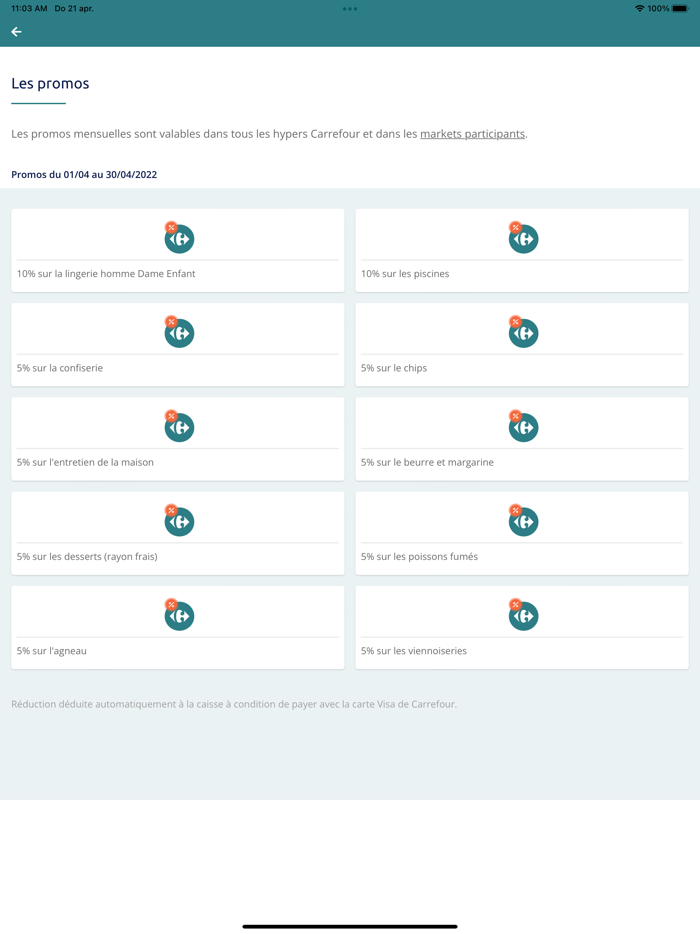Screen dimensions: 700x934
Task: Tap the promo icon for viennoiseries
Action: point(523,614)
